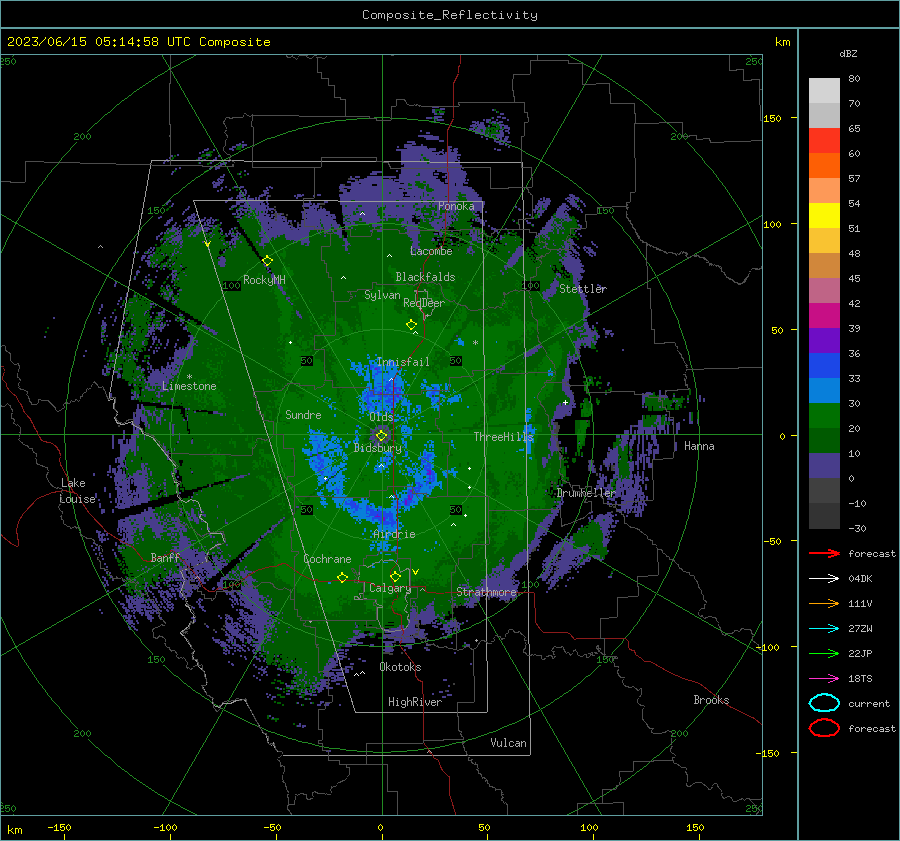Click the Drumheller city label
This screenshot has height=841, width=900.
(x=586, y=493)
